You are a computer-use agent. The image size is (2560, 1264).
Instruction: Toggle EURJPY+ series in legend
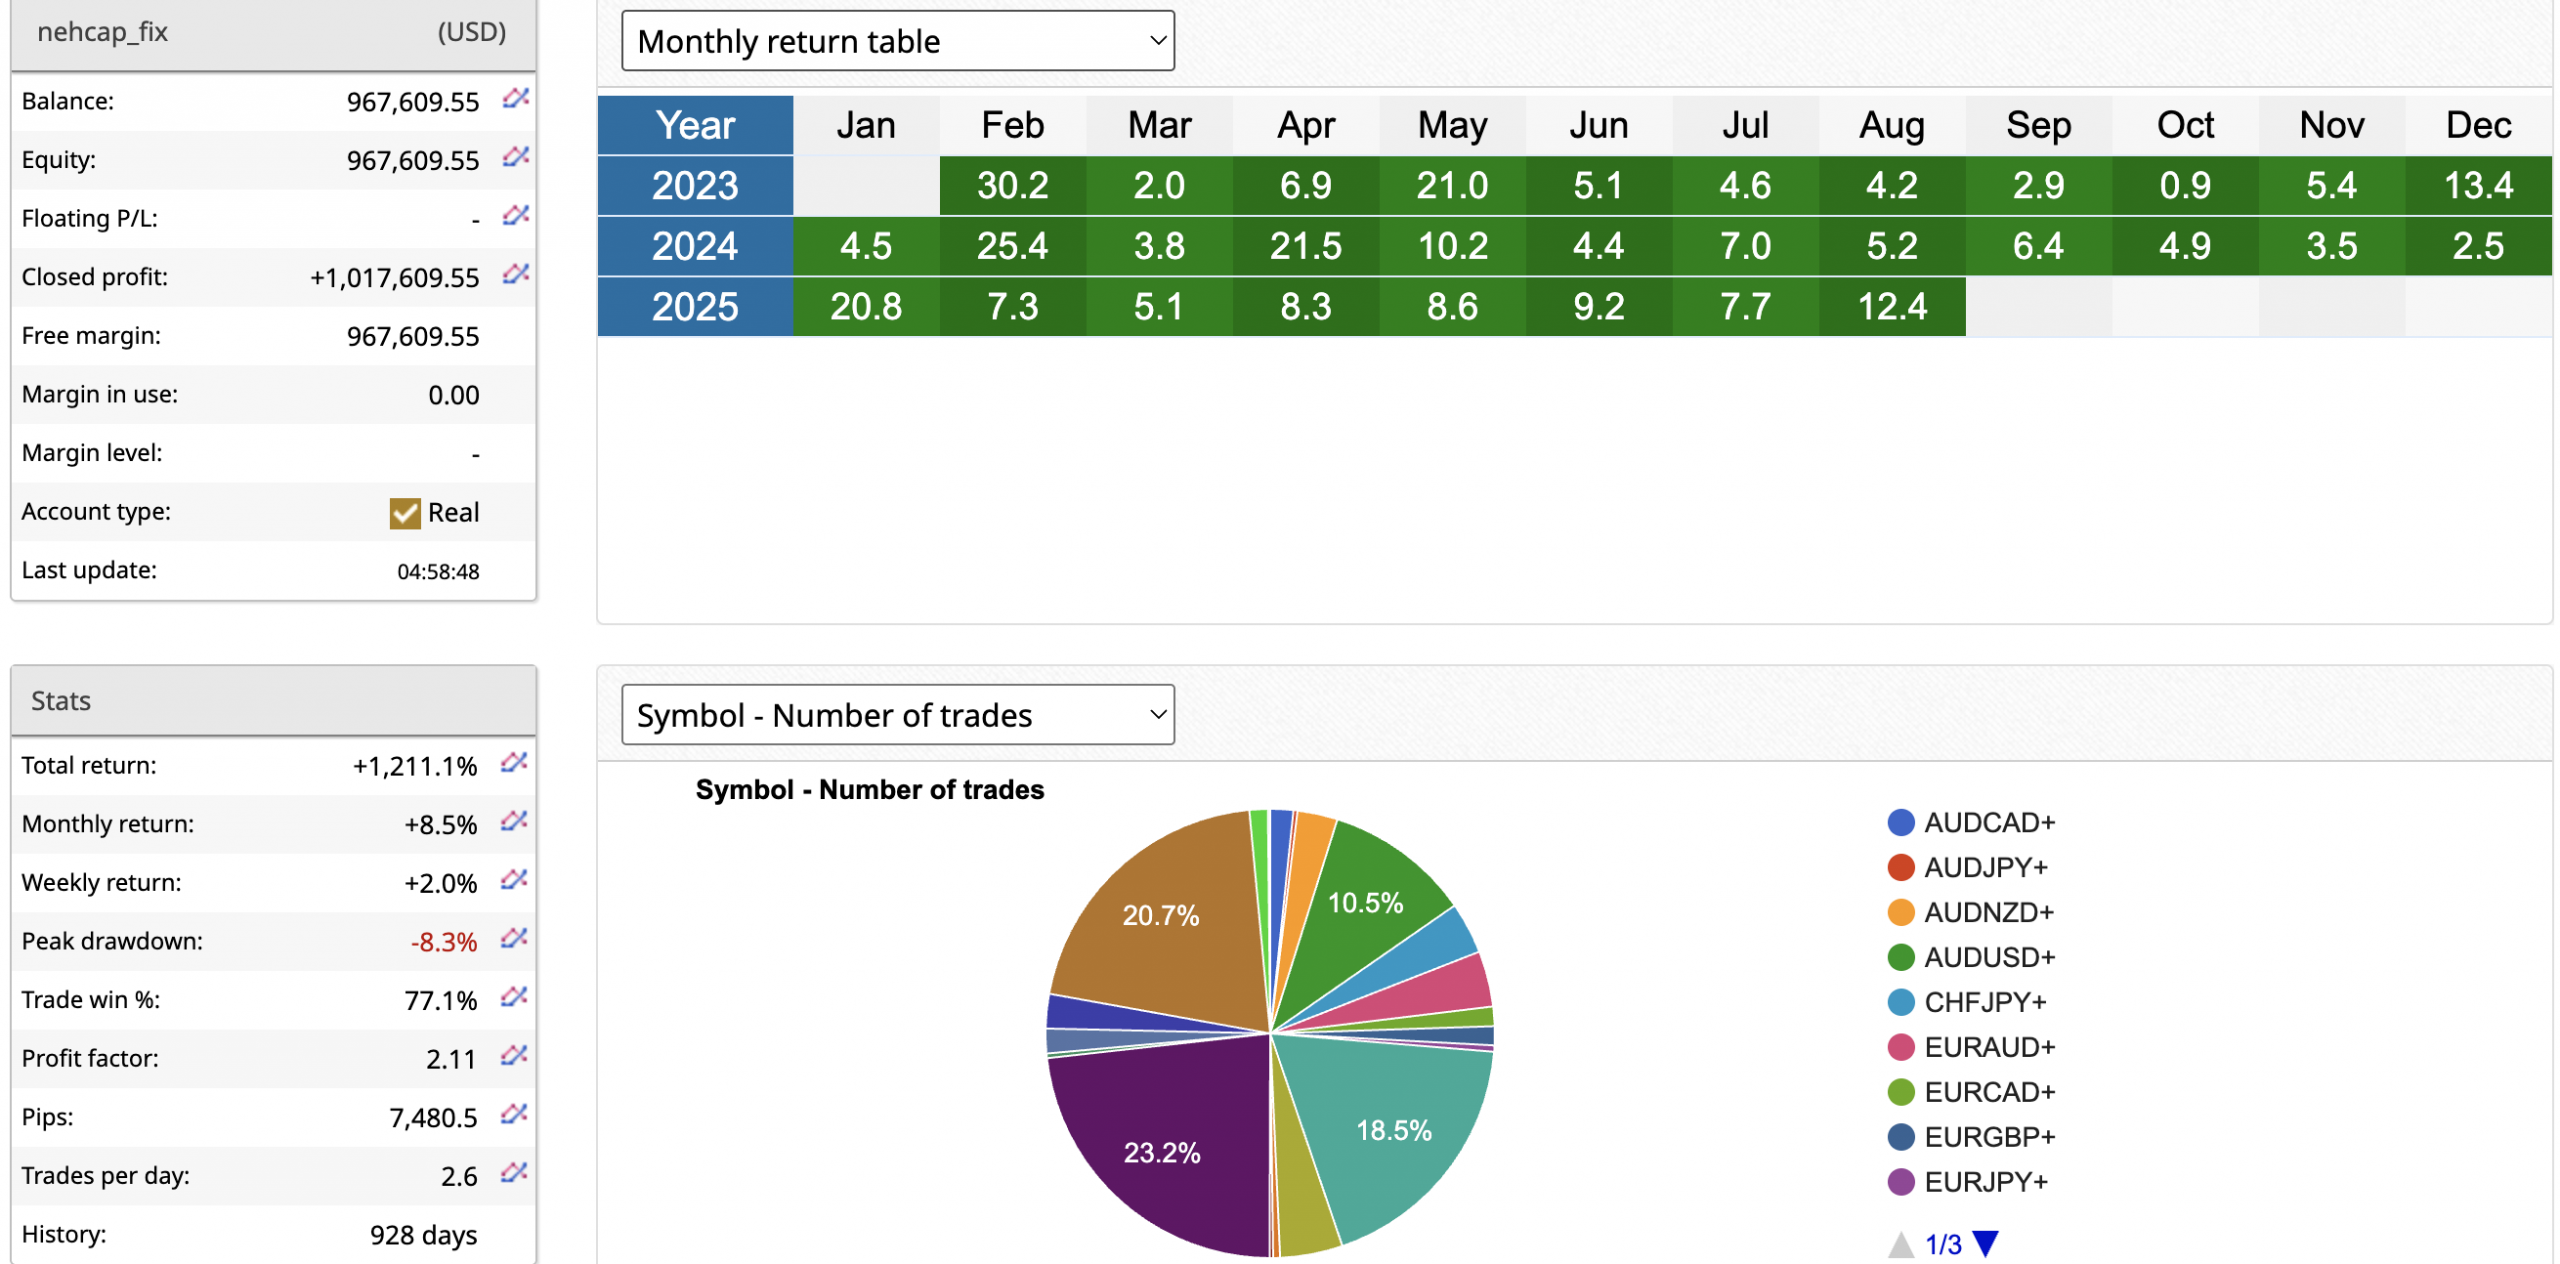coord(1984,1181)
